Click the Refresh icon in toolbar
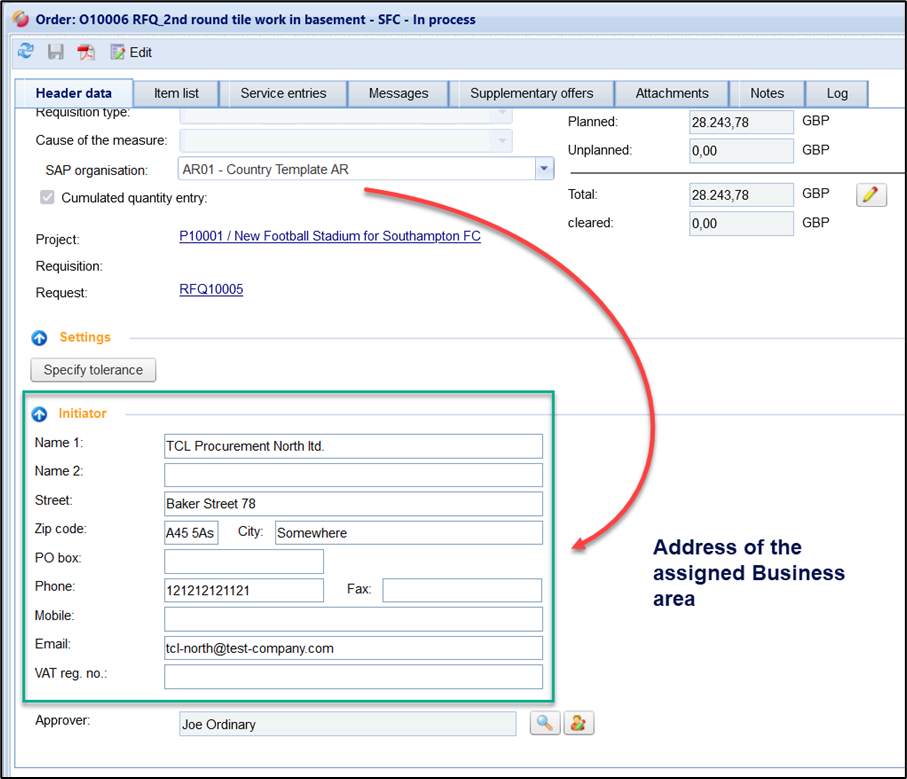 (26, 52)
